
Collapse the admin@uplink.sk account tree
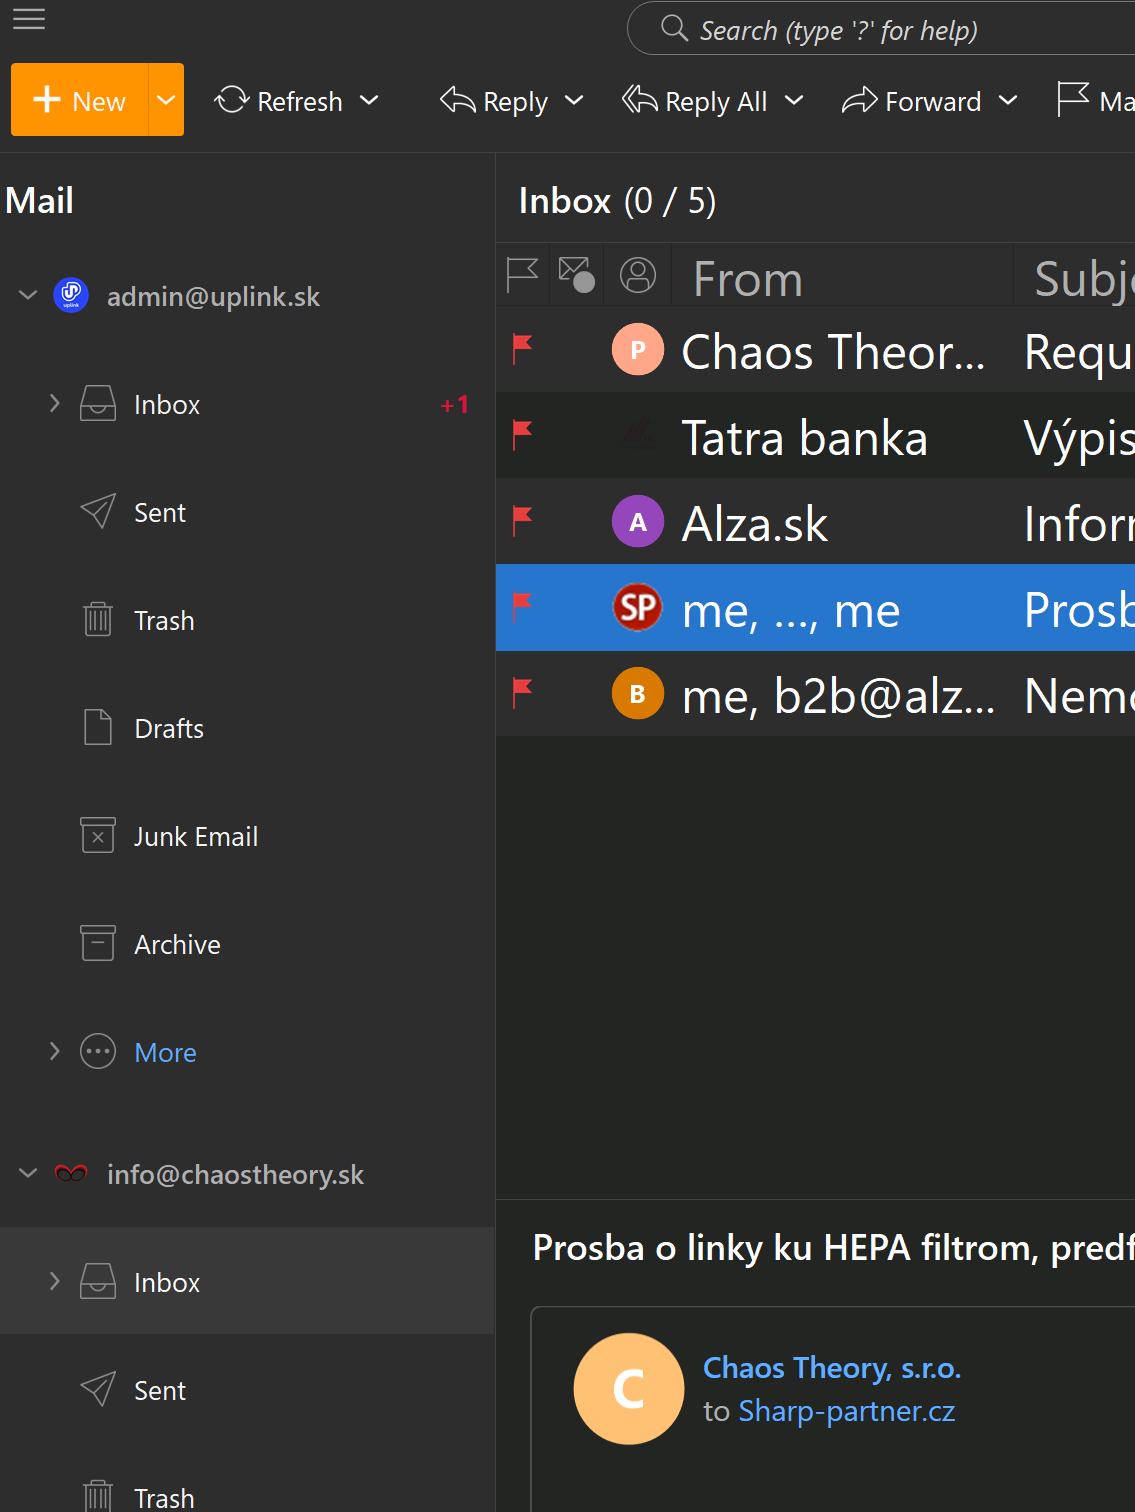click(28, 296)
